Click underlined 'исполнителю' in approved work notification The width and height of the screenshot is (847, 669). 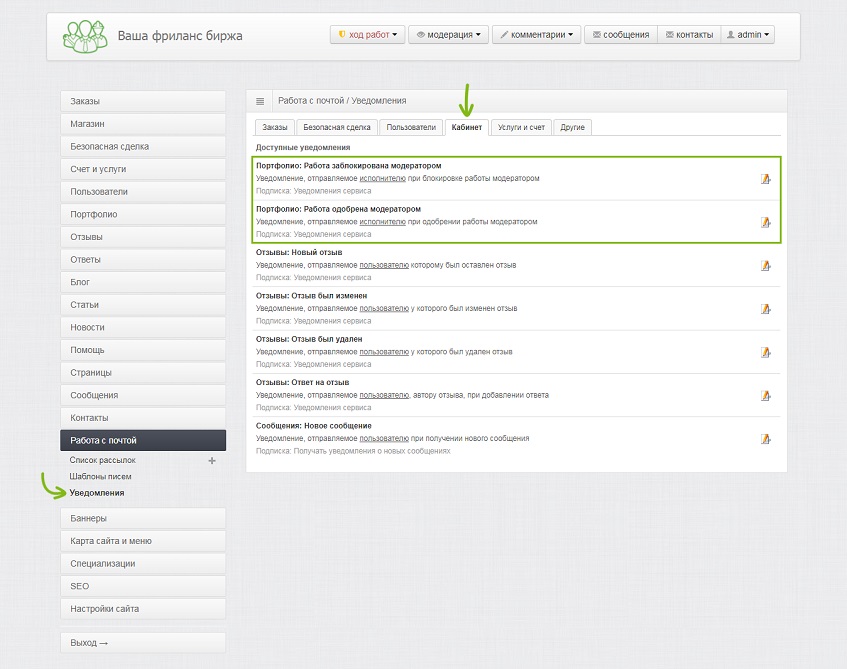382,222
